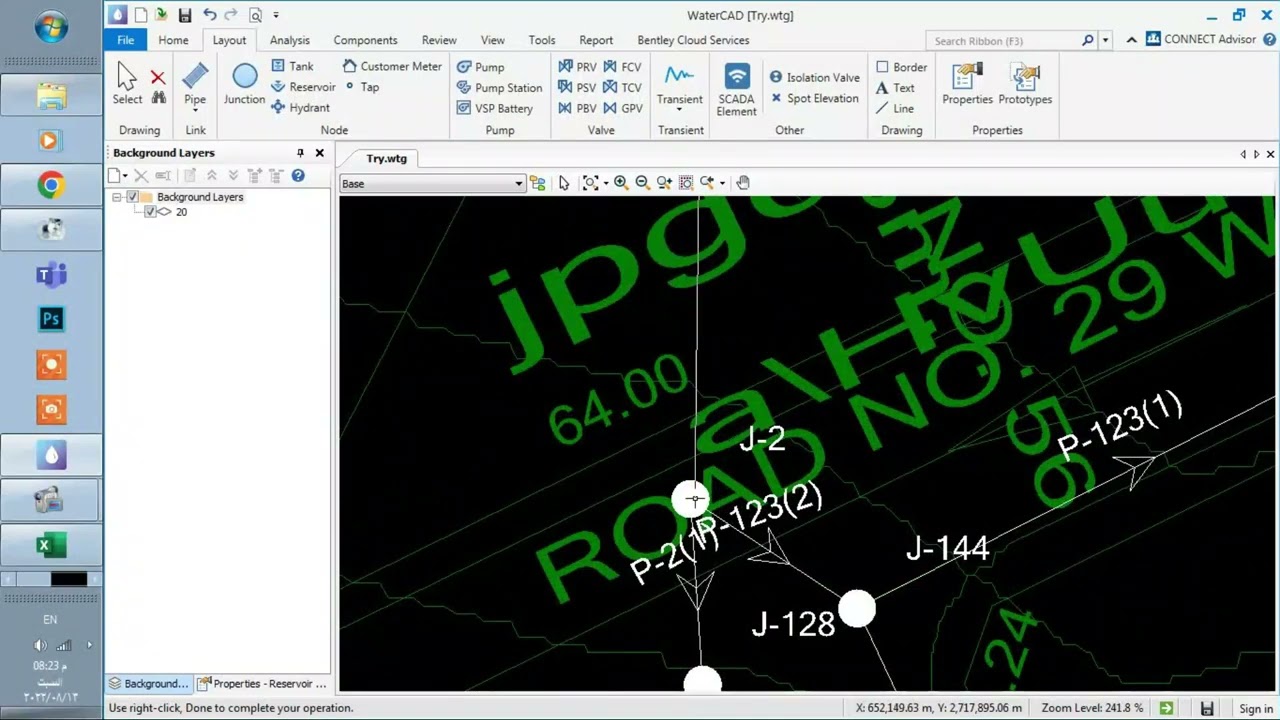
Task: Expand the Pipe tool dropdown arrow
Action: [195, 109]
